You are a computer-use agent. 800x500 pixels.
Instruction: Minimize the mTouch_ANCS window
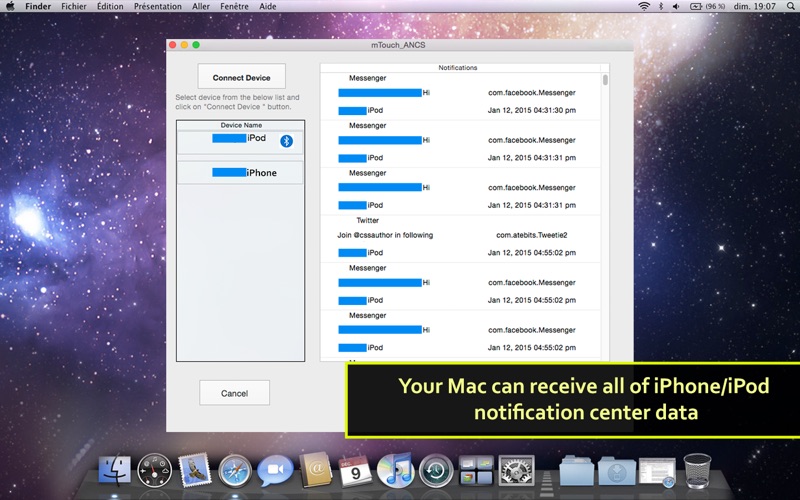pos(184,45)
